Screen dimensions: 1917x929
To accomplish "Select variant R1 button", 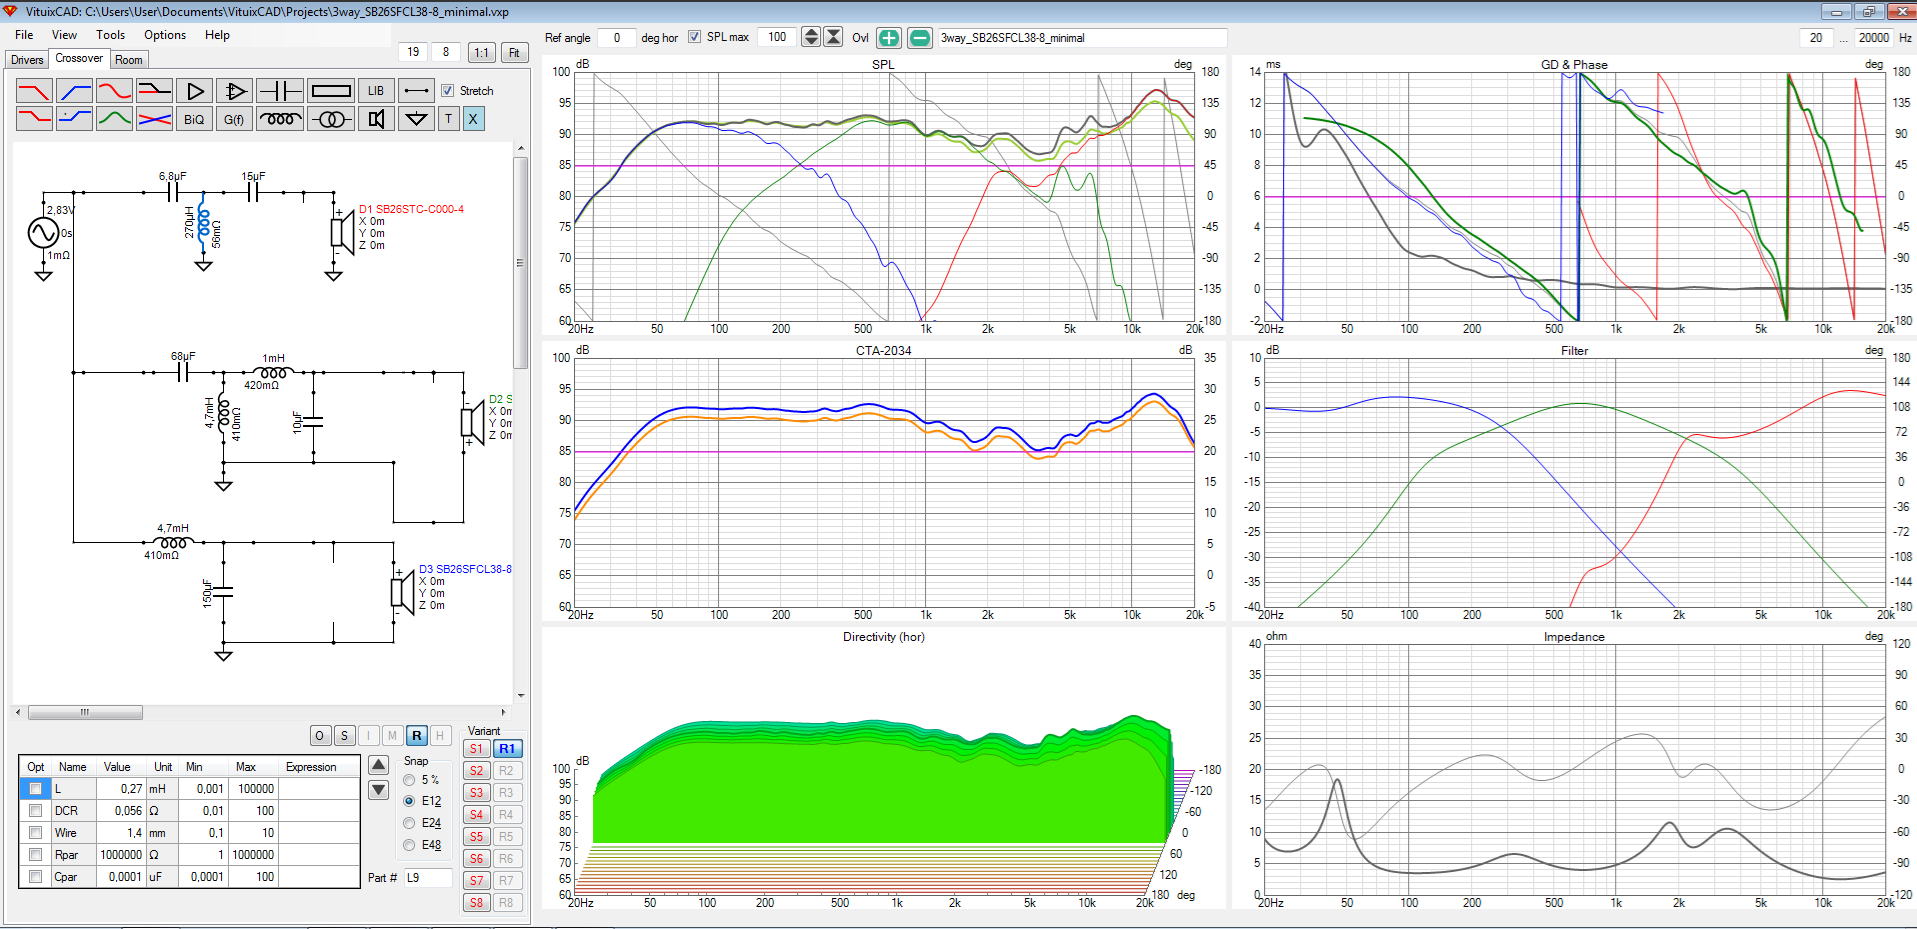I will click(x=507, y=749).
